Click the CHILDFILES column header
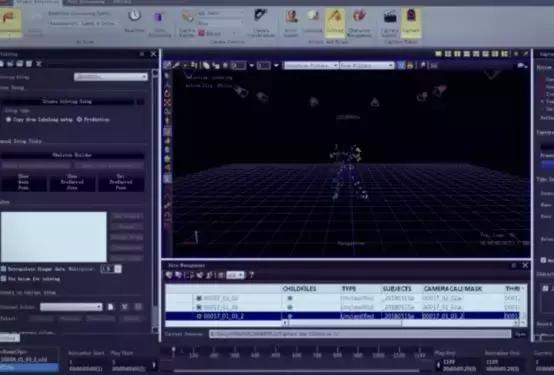This screenshot has height=375, width=554. [x=299, y=289]
